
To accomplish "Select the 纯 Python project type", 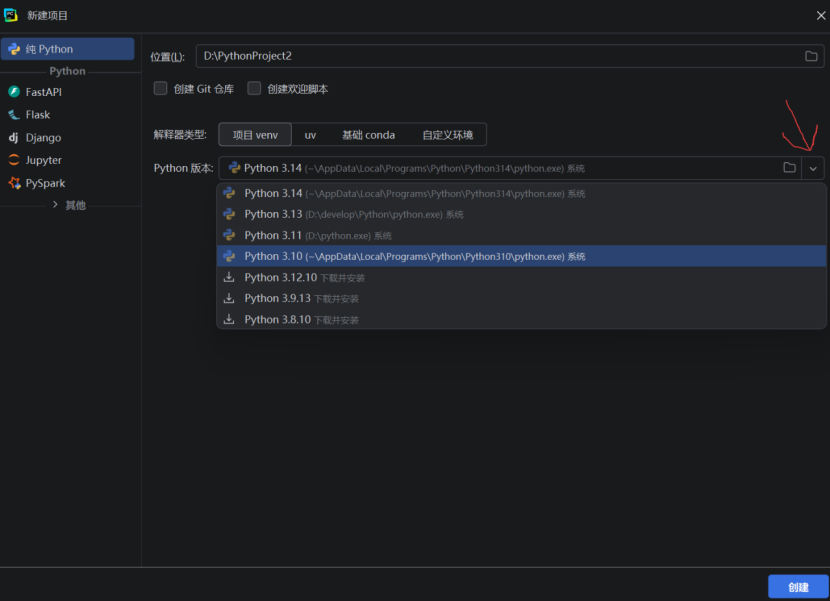I will pos(67,49).
